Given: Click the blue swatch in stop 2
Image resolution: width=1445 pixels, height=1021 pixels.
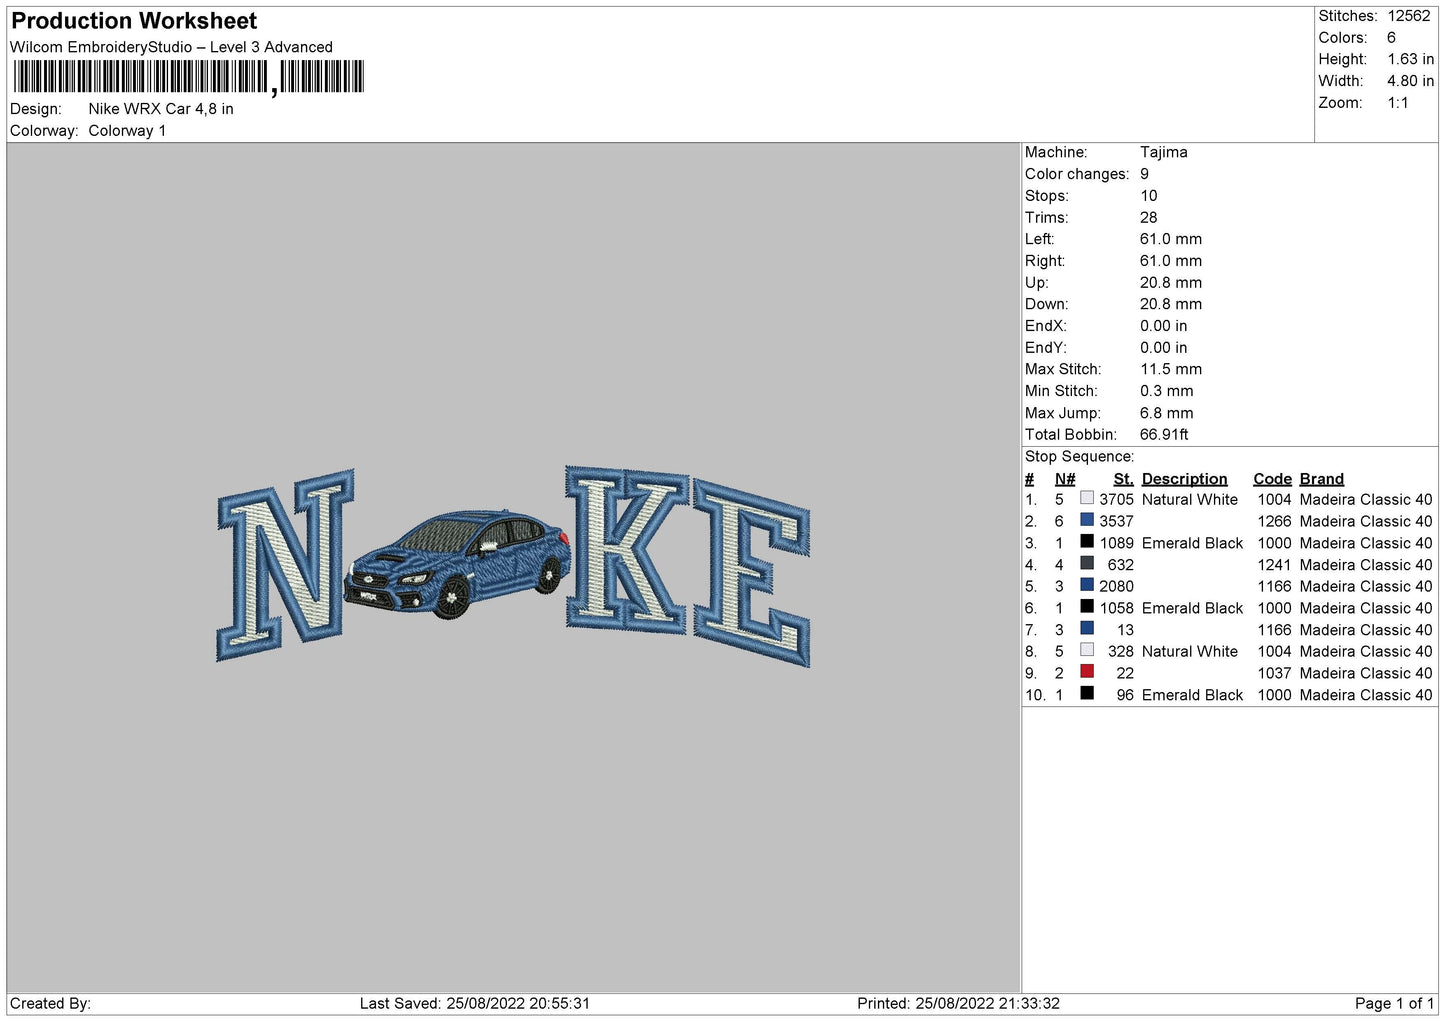Looking at the screenshot, I should point(1087,520).
